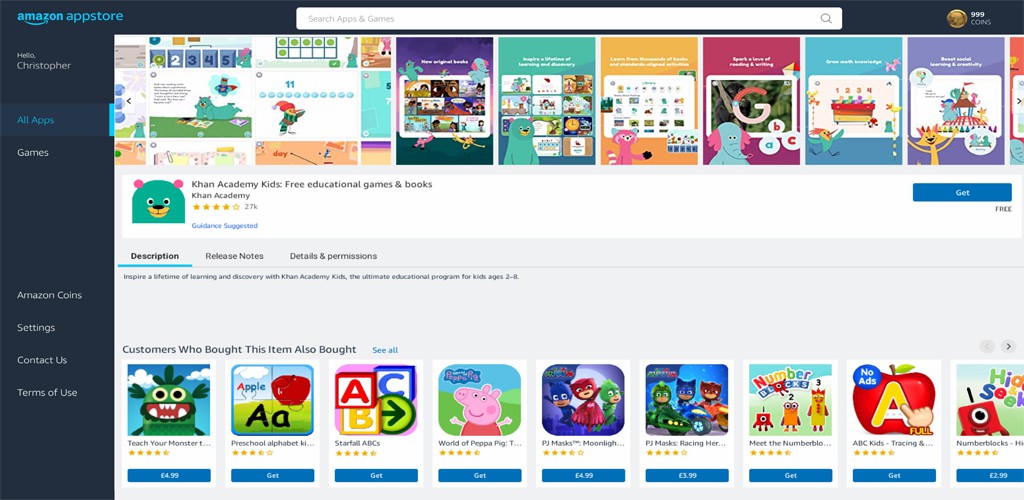This screenshot has width=1024, height=500.
Task: Buy PJ Masks Racing Heroes for £3.99
Action: tap(687, 475)
